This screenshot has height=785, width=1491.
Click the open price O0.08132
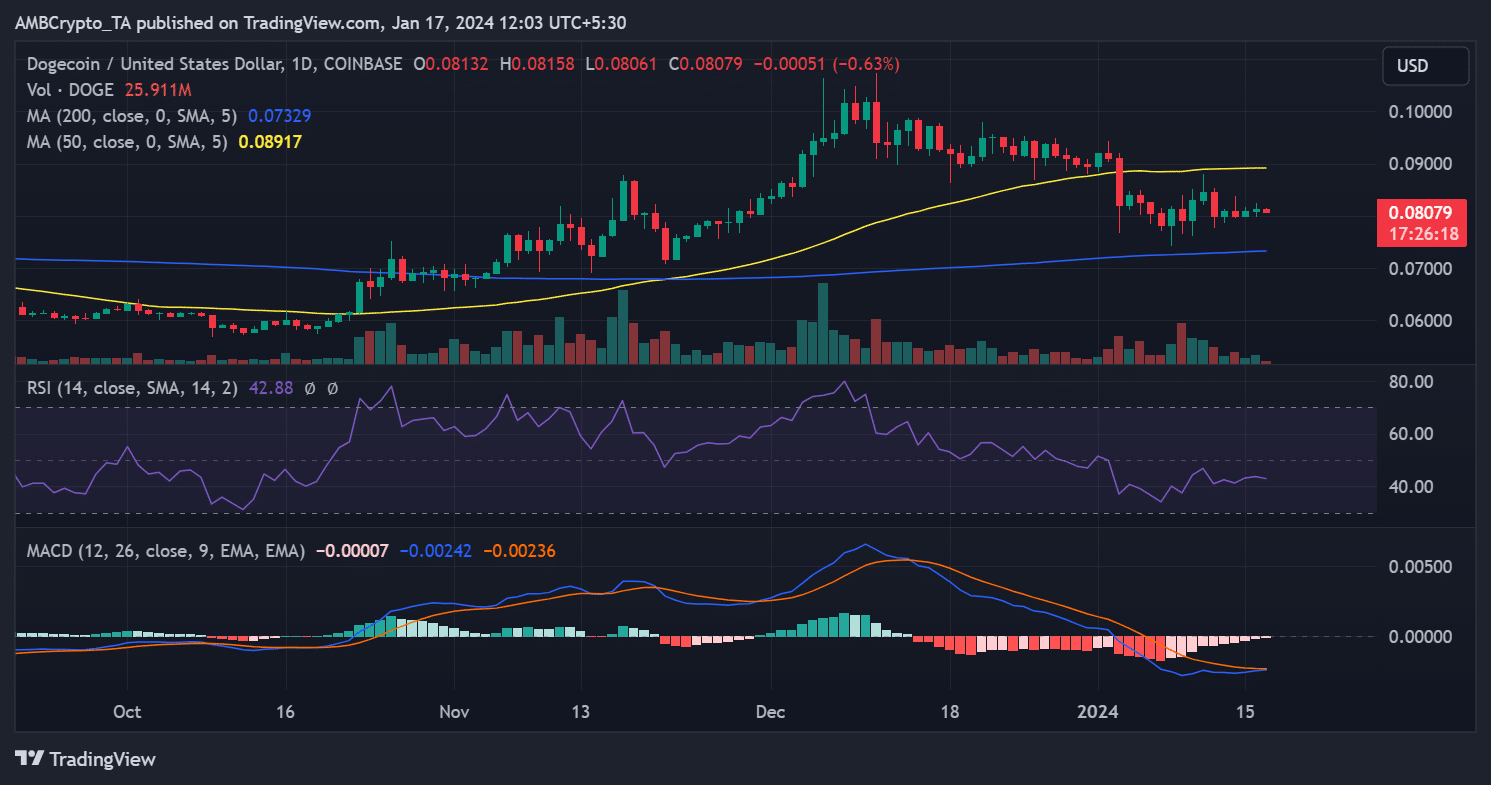point(452,64)
